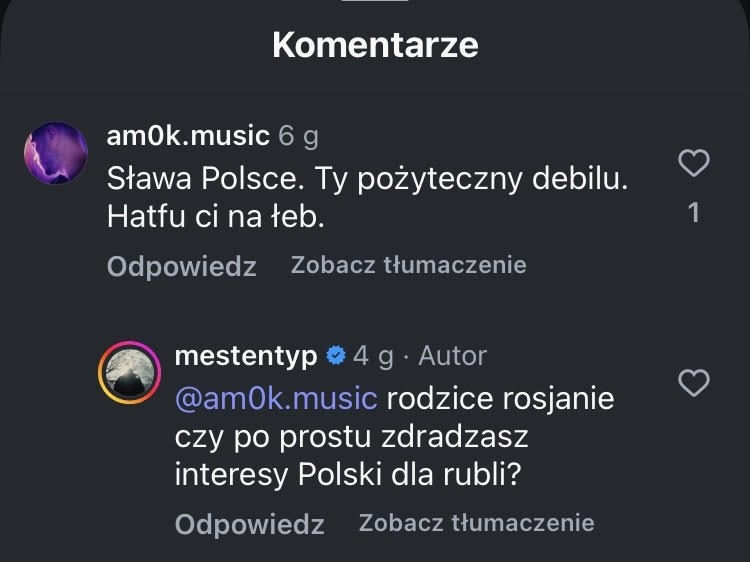The height and width of the screenshot is (562, 750).
Task: Click the 4 g timestamp on the reply
Action: click(372, 355)
